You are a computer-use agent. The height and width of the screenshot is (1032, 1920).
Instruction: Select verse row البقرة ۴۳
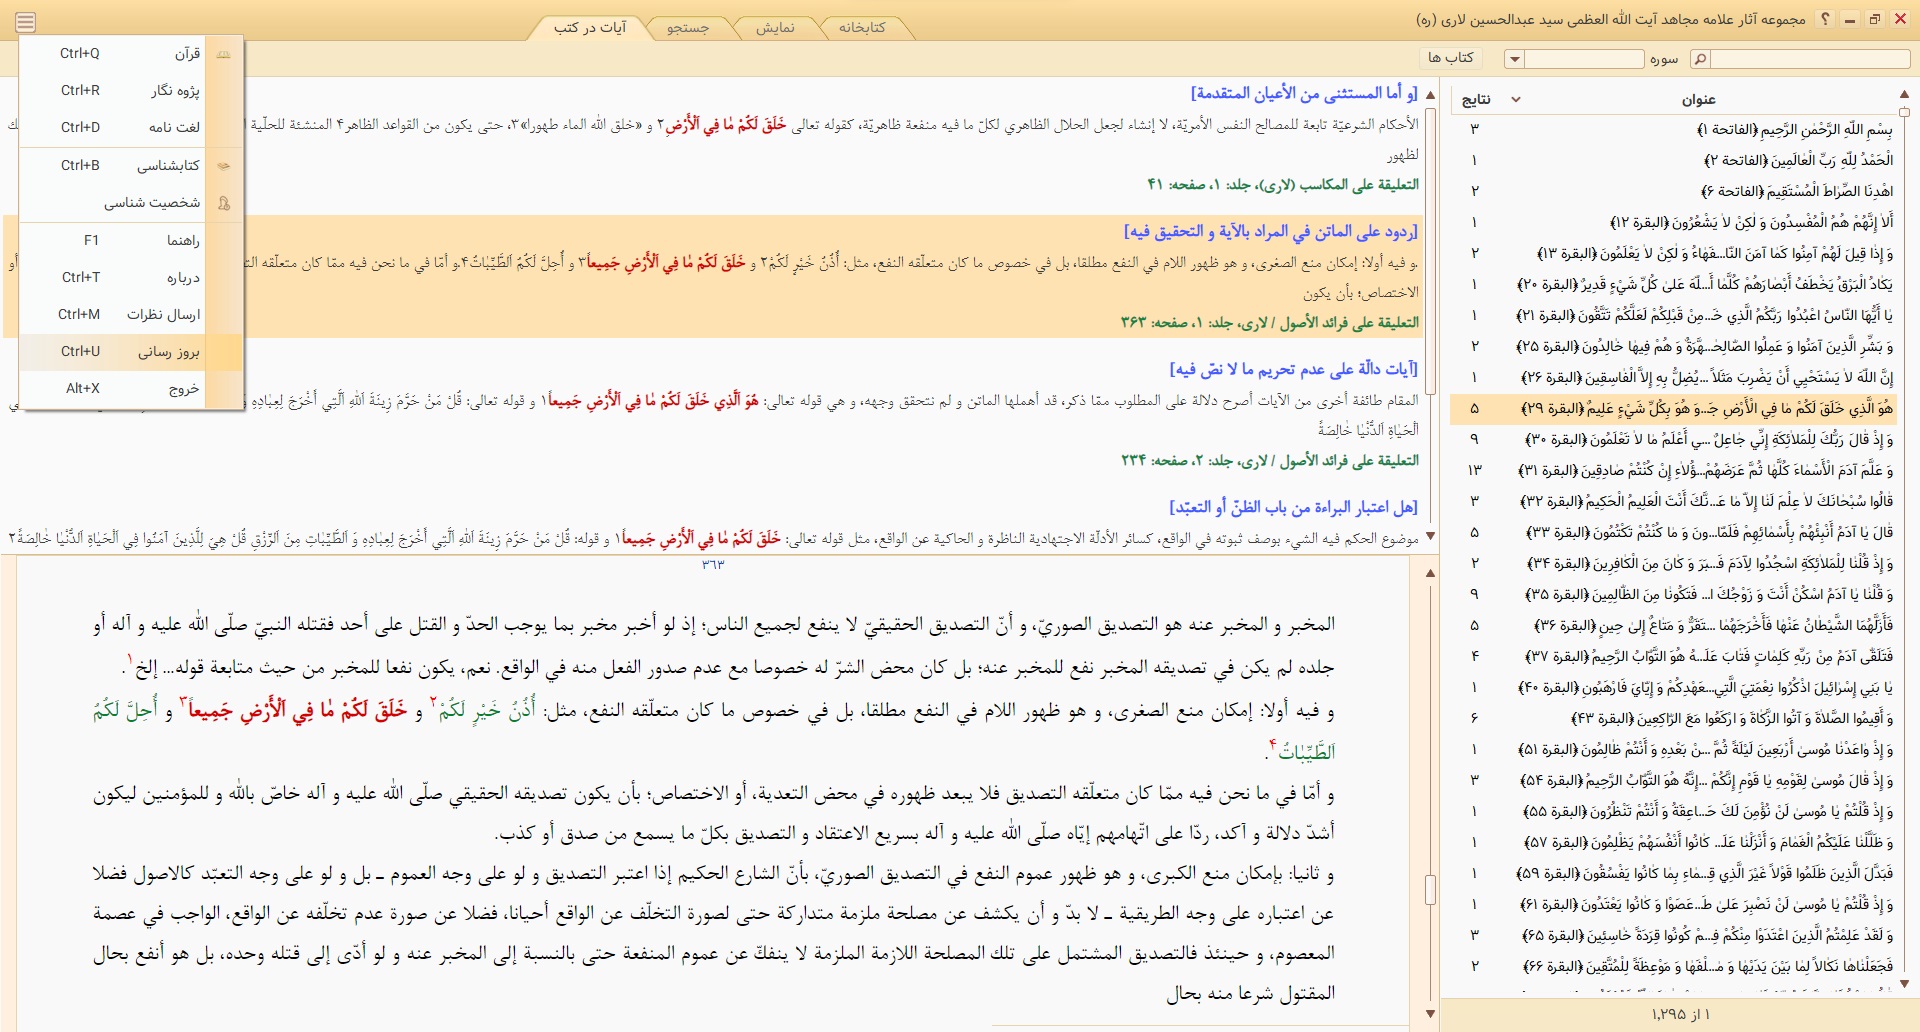click(1672, 718)
